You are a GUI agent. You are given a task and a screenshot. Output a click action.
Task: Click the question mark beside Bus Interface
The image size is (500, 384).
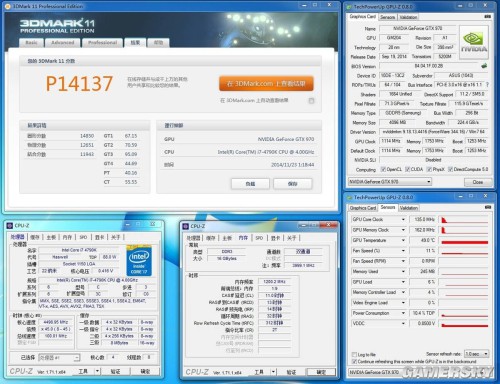(487, 85)
